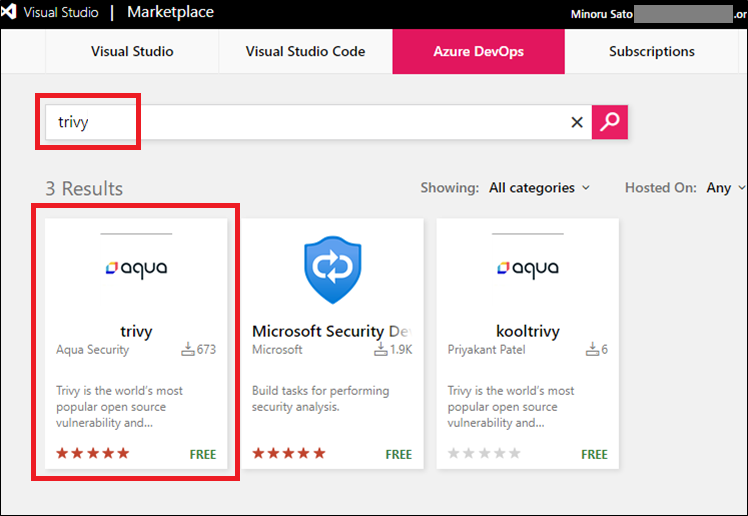Click the Priyakant Patel publisher name

[x=487, y=350]
